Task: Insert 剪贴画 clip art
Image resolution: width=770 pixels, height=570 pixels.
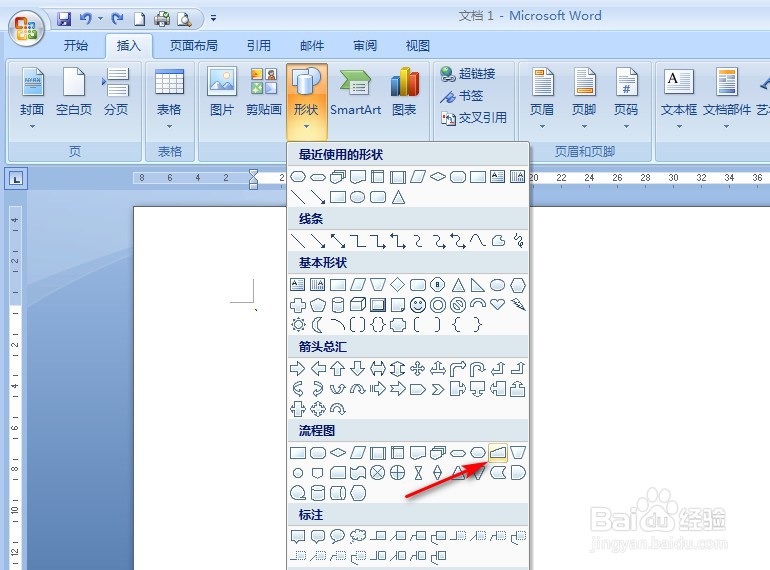Action: 264,92
